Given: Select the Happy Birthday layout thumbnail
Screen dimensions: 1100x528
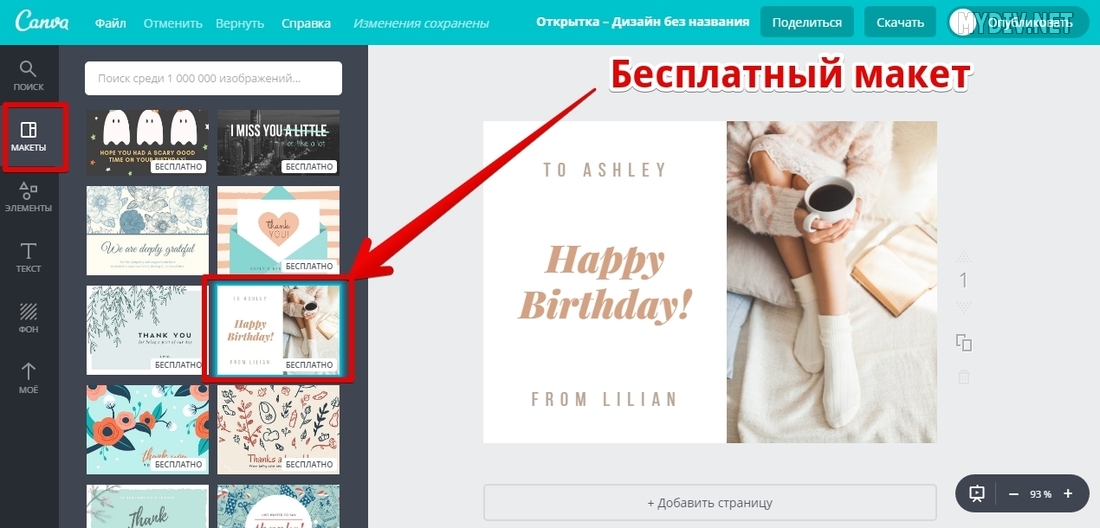Looking at the screenshot, I should click(278, 329).
